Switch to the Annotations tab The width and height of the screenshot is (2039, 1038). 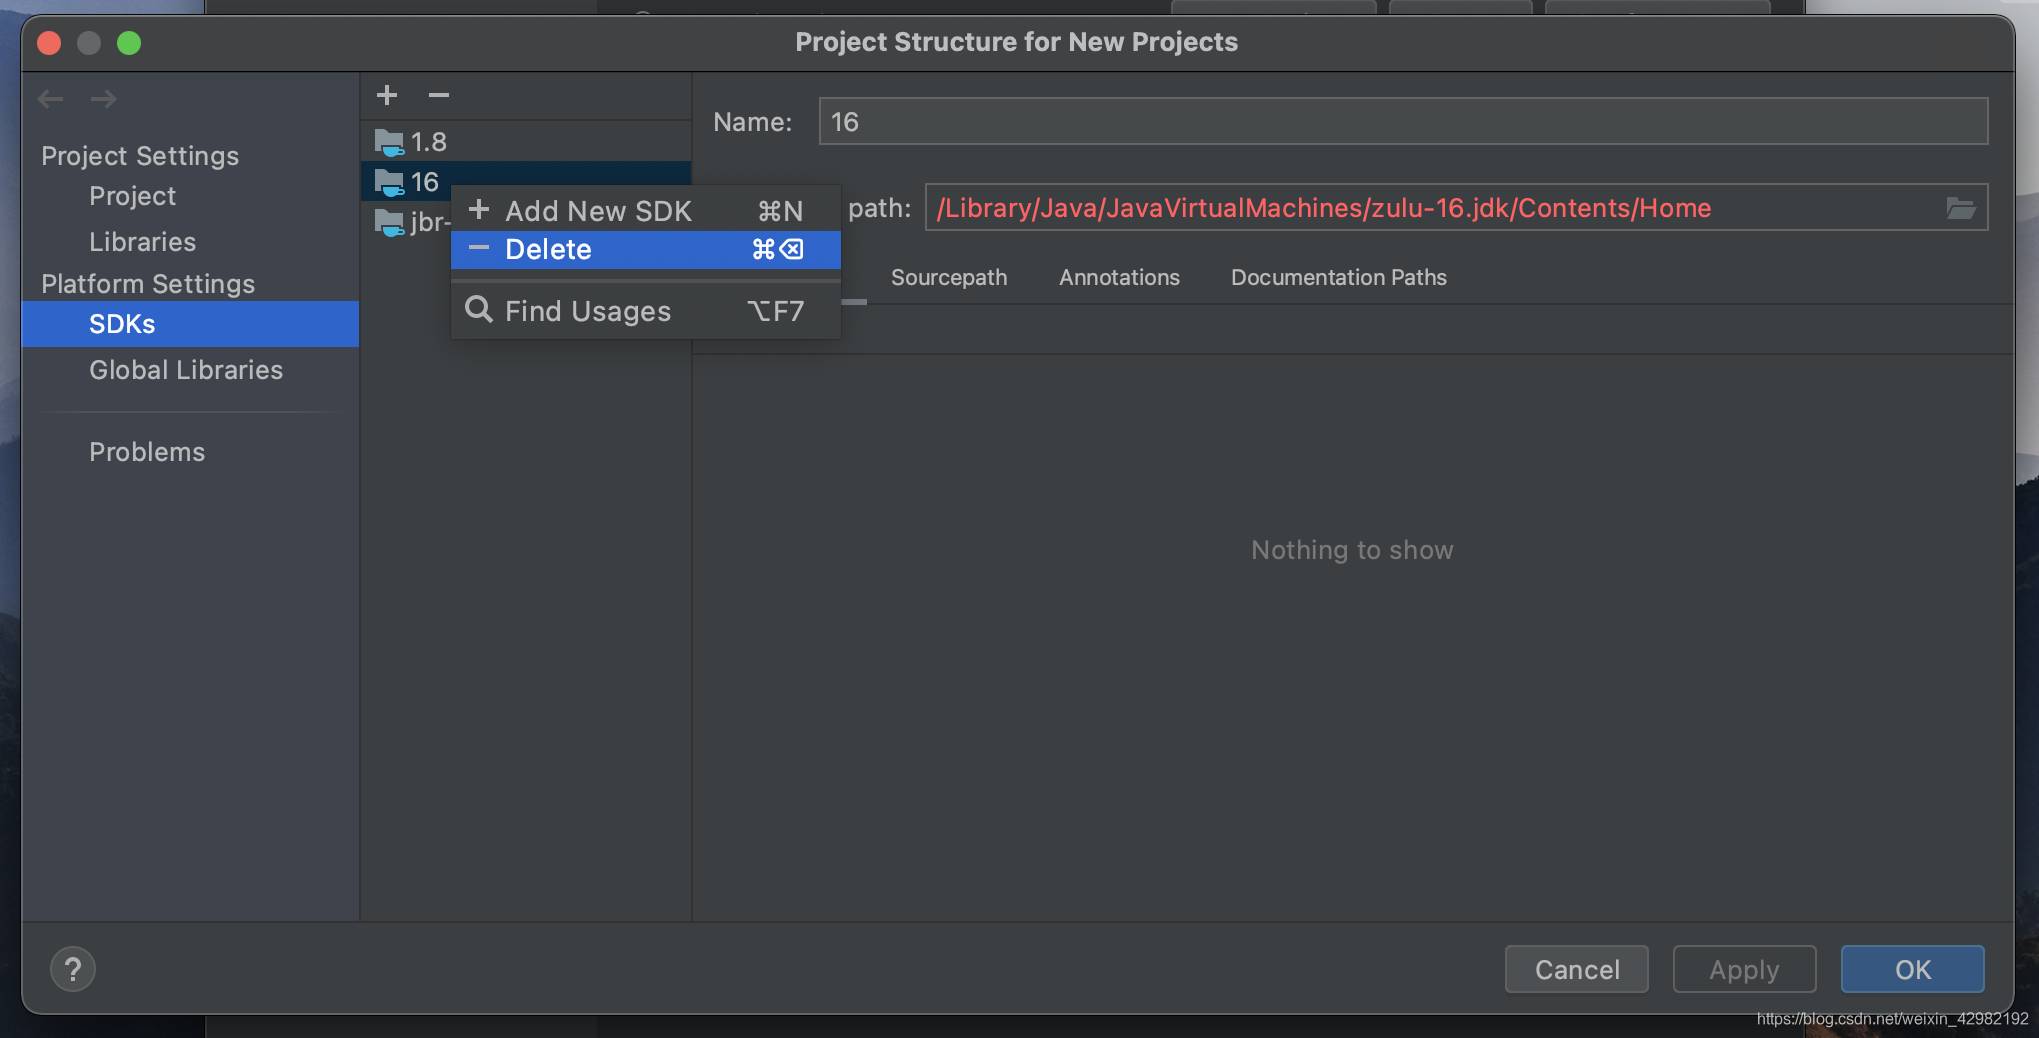[1118, 277]
